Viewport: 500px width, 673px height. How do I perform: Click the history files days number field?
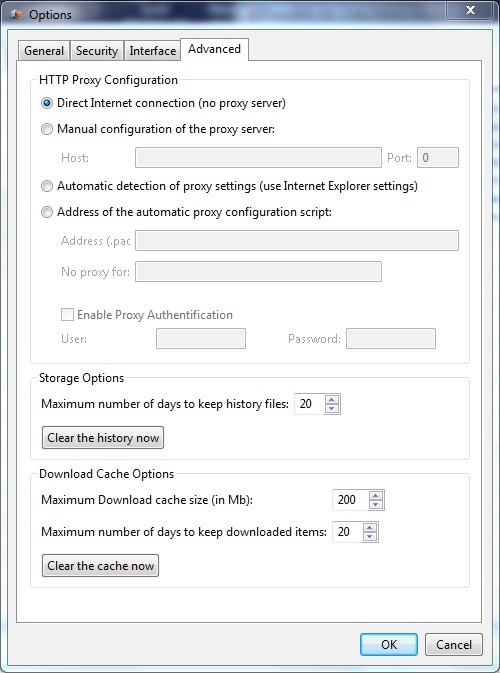[309, 404]
